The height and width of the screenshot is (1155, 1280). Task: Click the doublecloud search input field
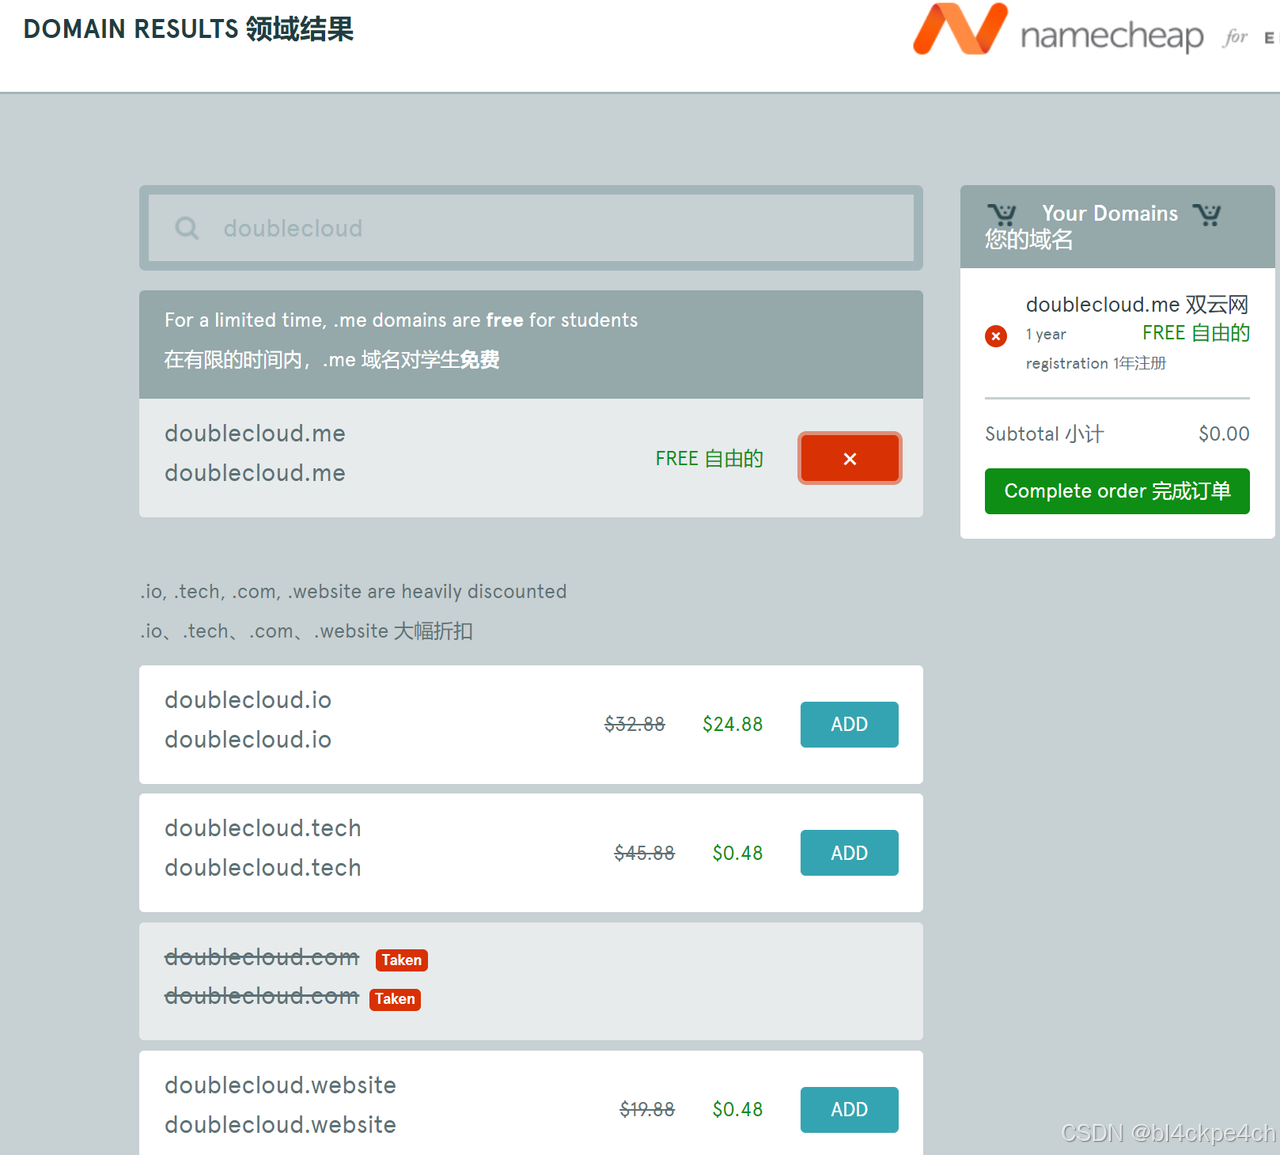tap(531, 228)
